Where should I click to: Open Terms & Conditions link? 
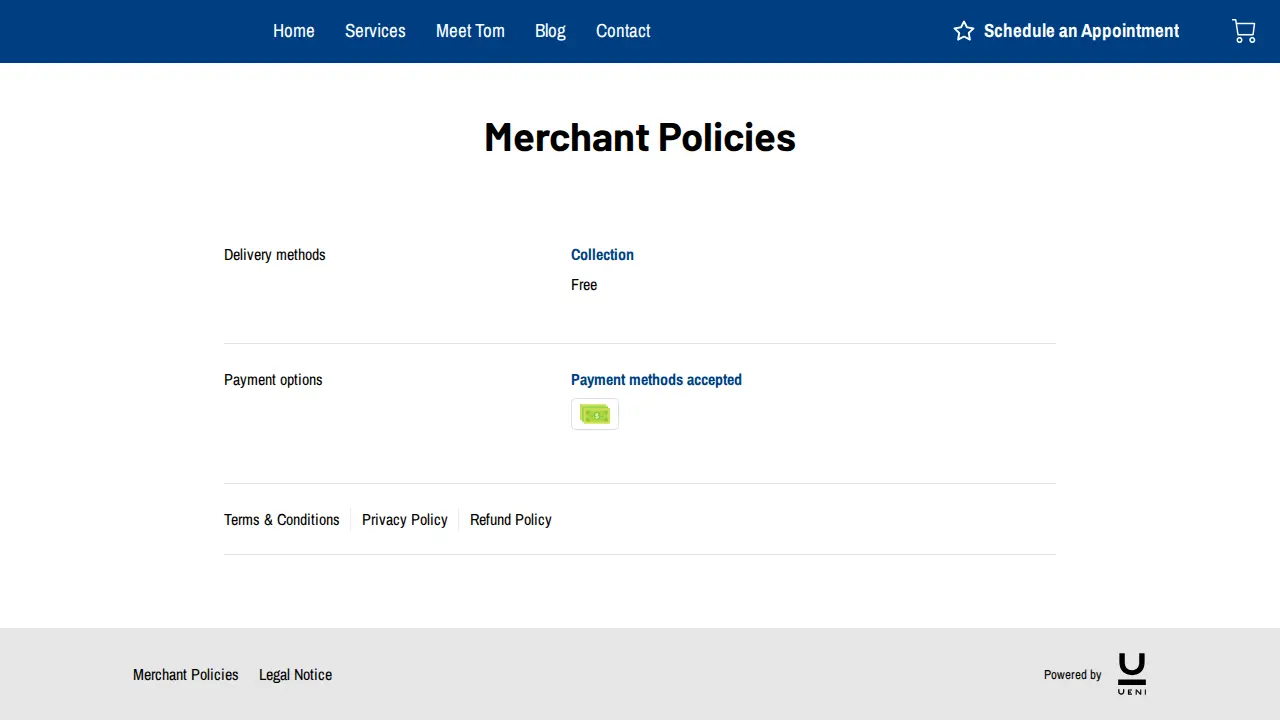pos(282,520)
